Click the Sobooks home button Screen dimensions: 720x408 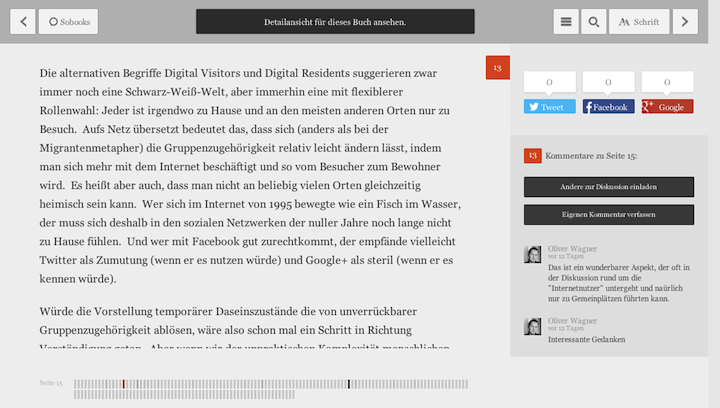68,21
